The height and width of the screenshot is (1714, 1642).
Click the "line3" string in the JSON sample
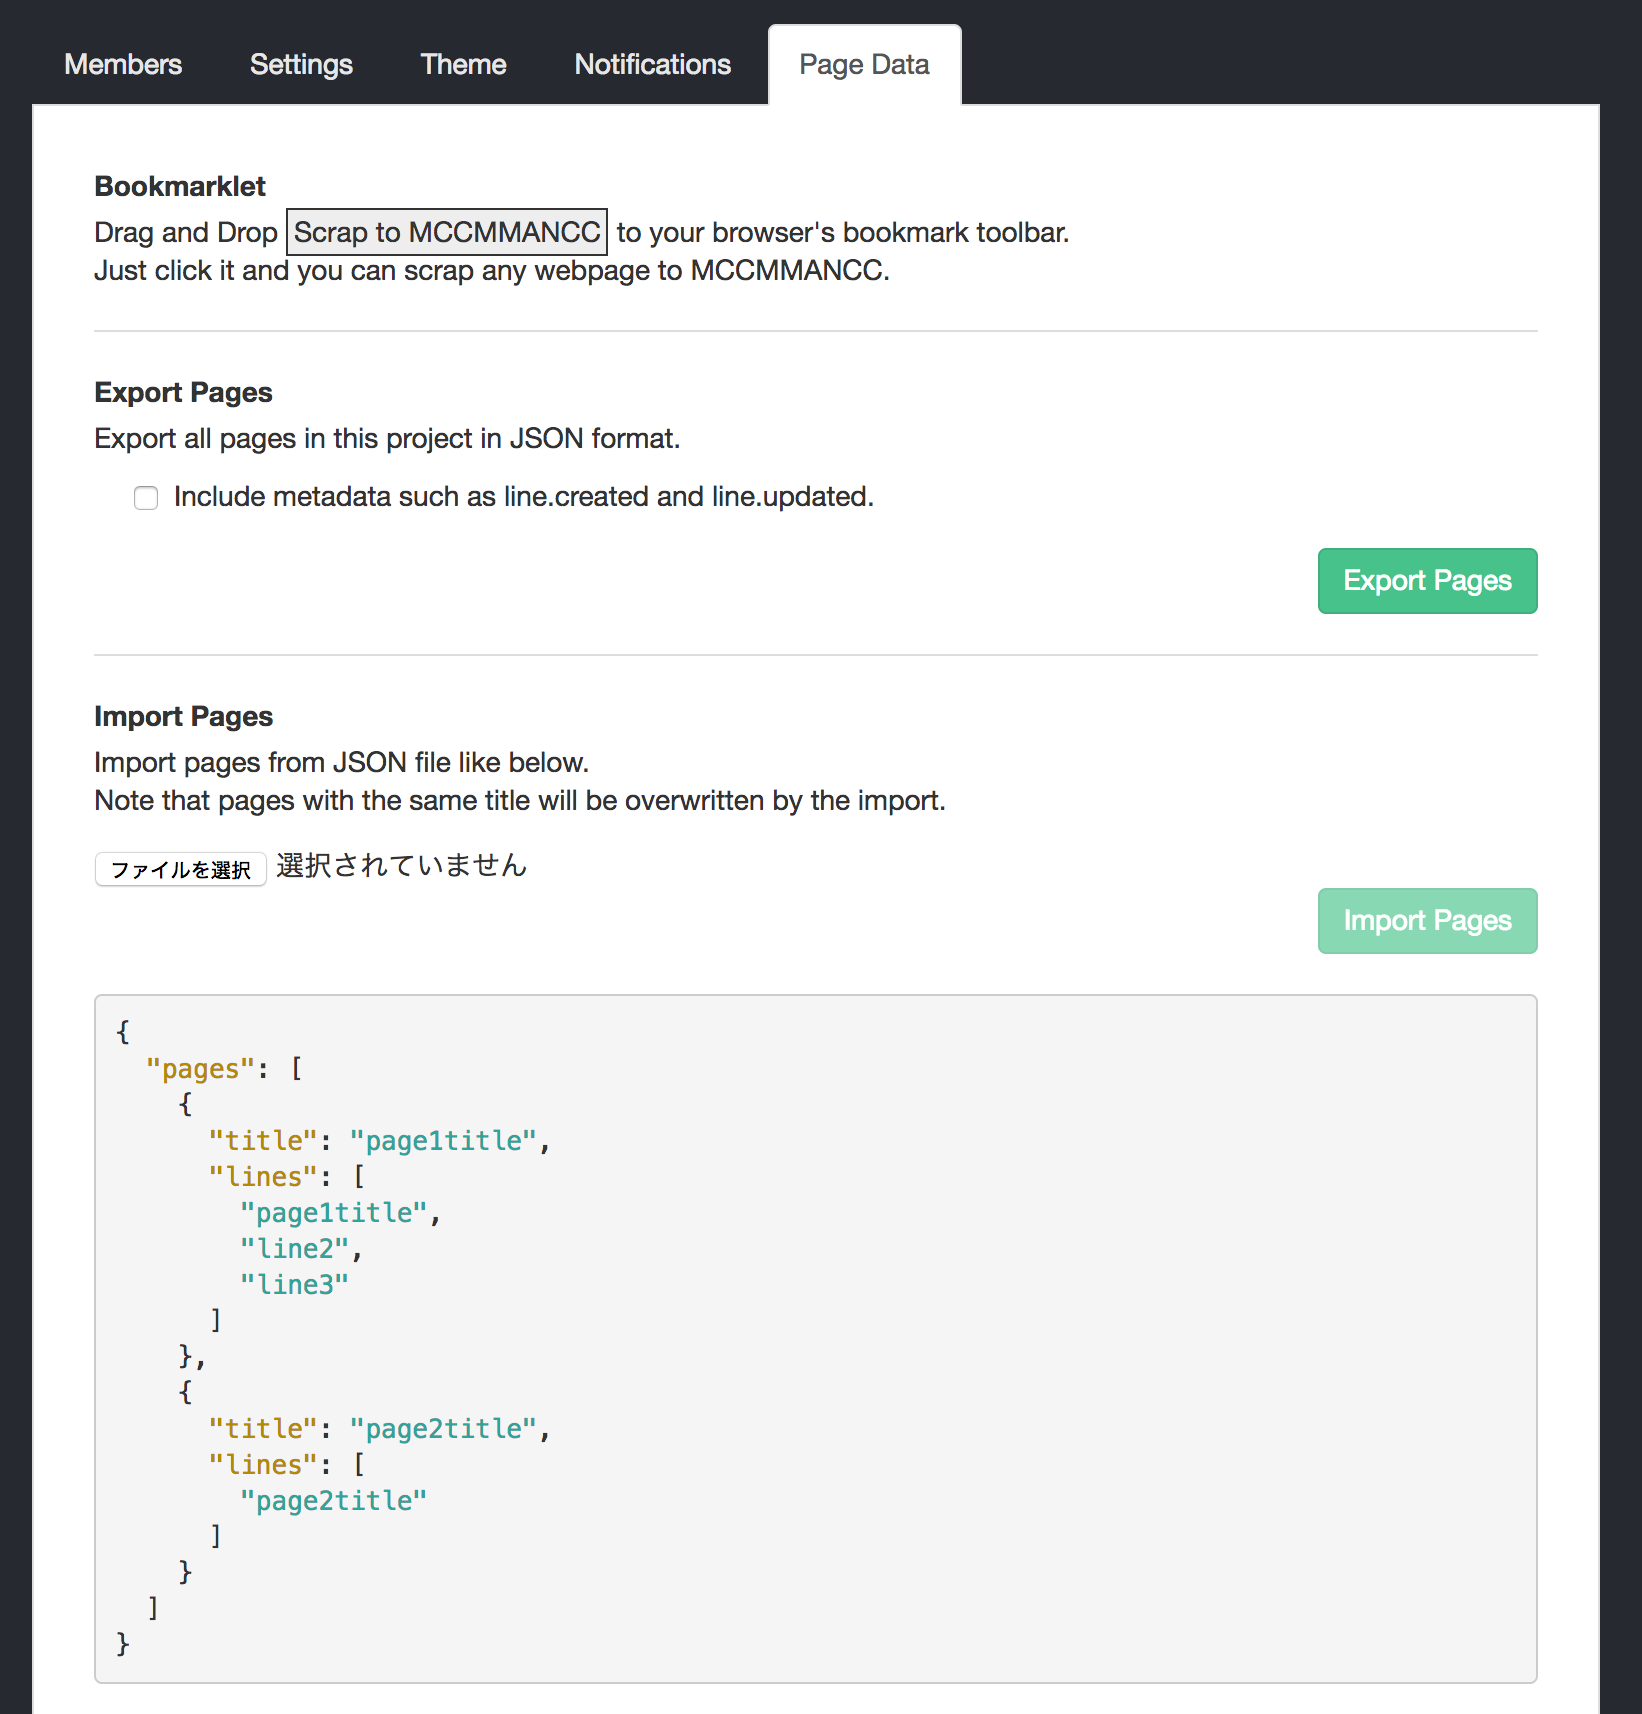coord(294,1285)
